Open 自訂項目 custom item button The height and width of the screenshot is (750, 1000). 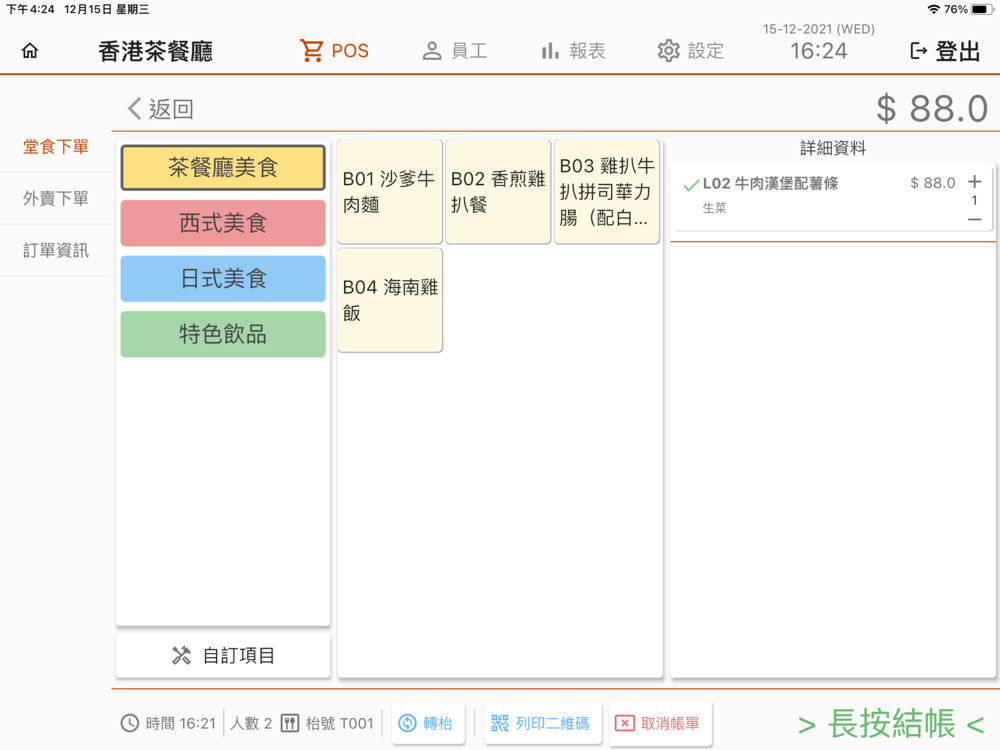(223, 655)
